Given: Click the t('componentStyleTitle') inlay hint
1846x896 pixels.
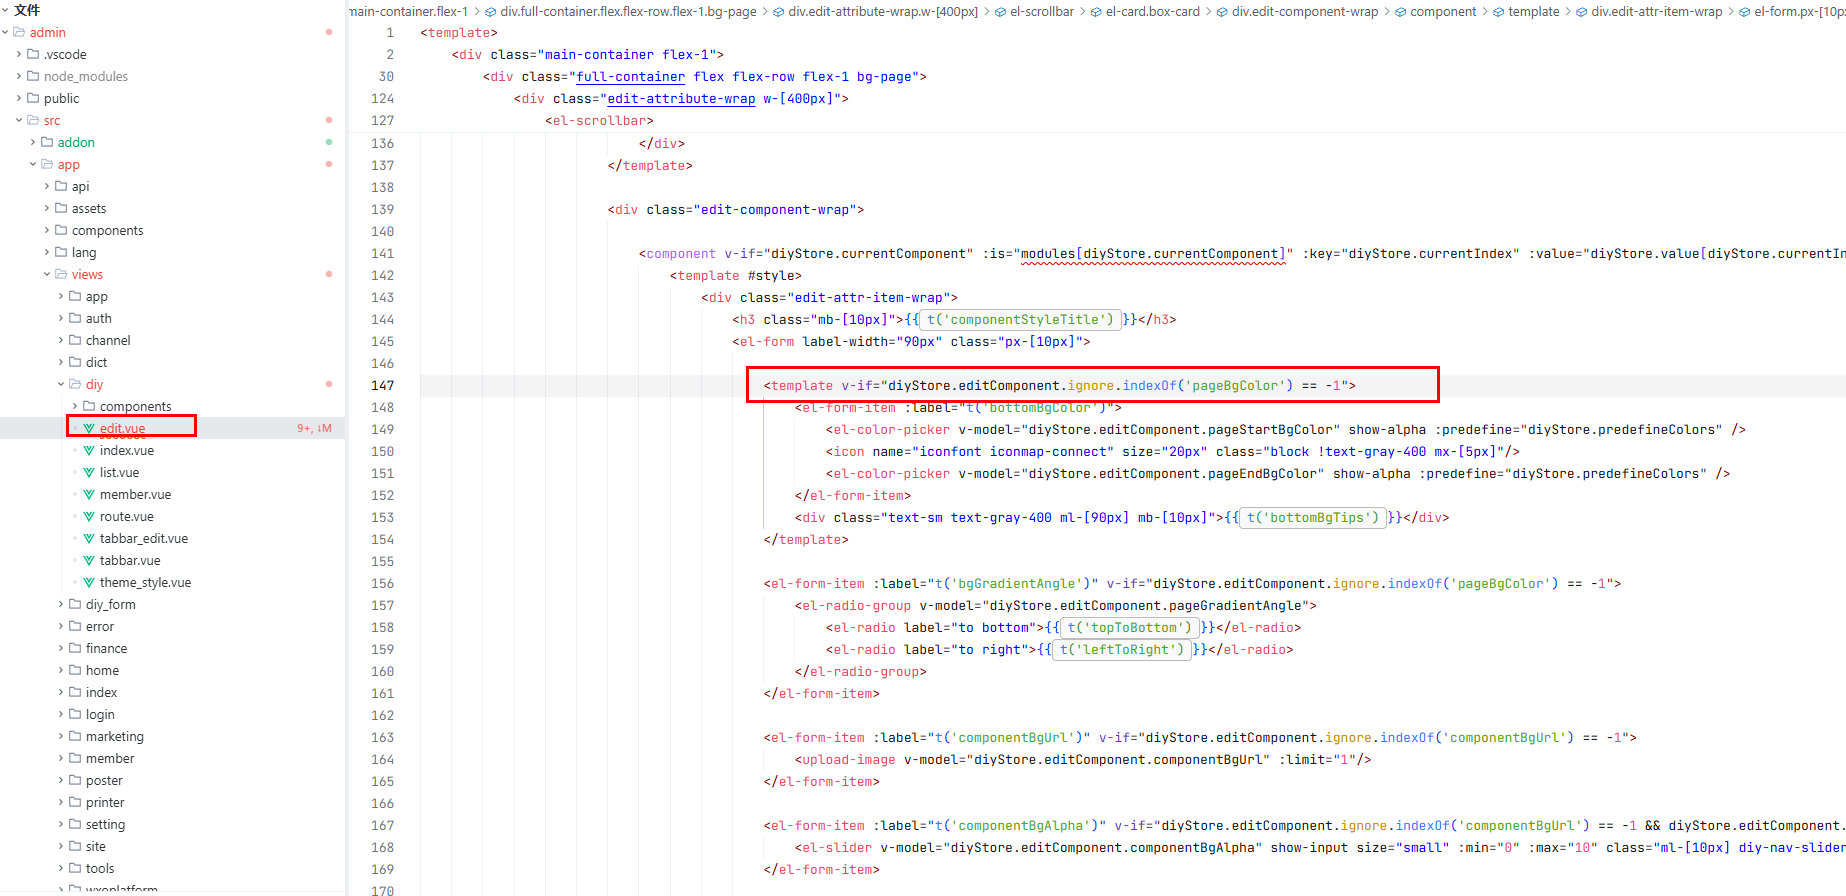Looking at the screenshot, I should (x=1019, y=320).
